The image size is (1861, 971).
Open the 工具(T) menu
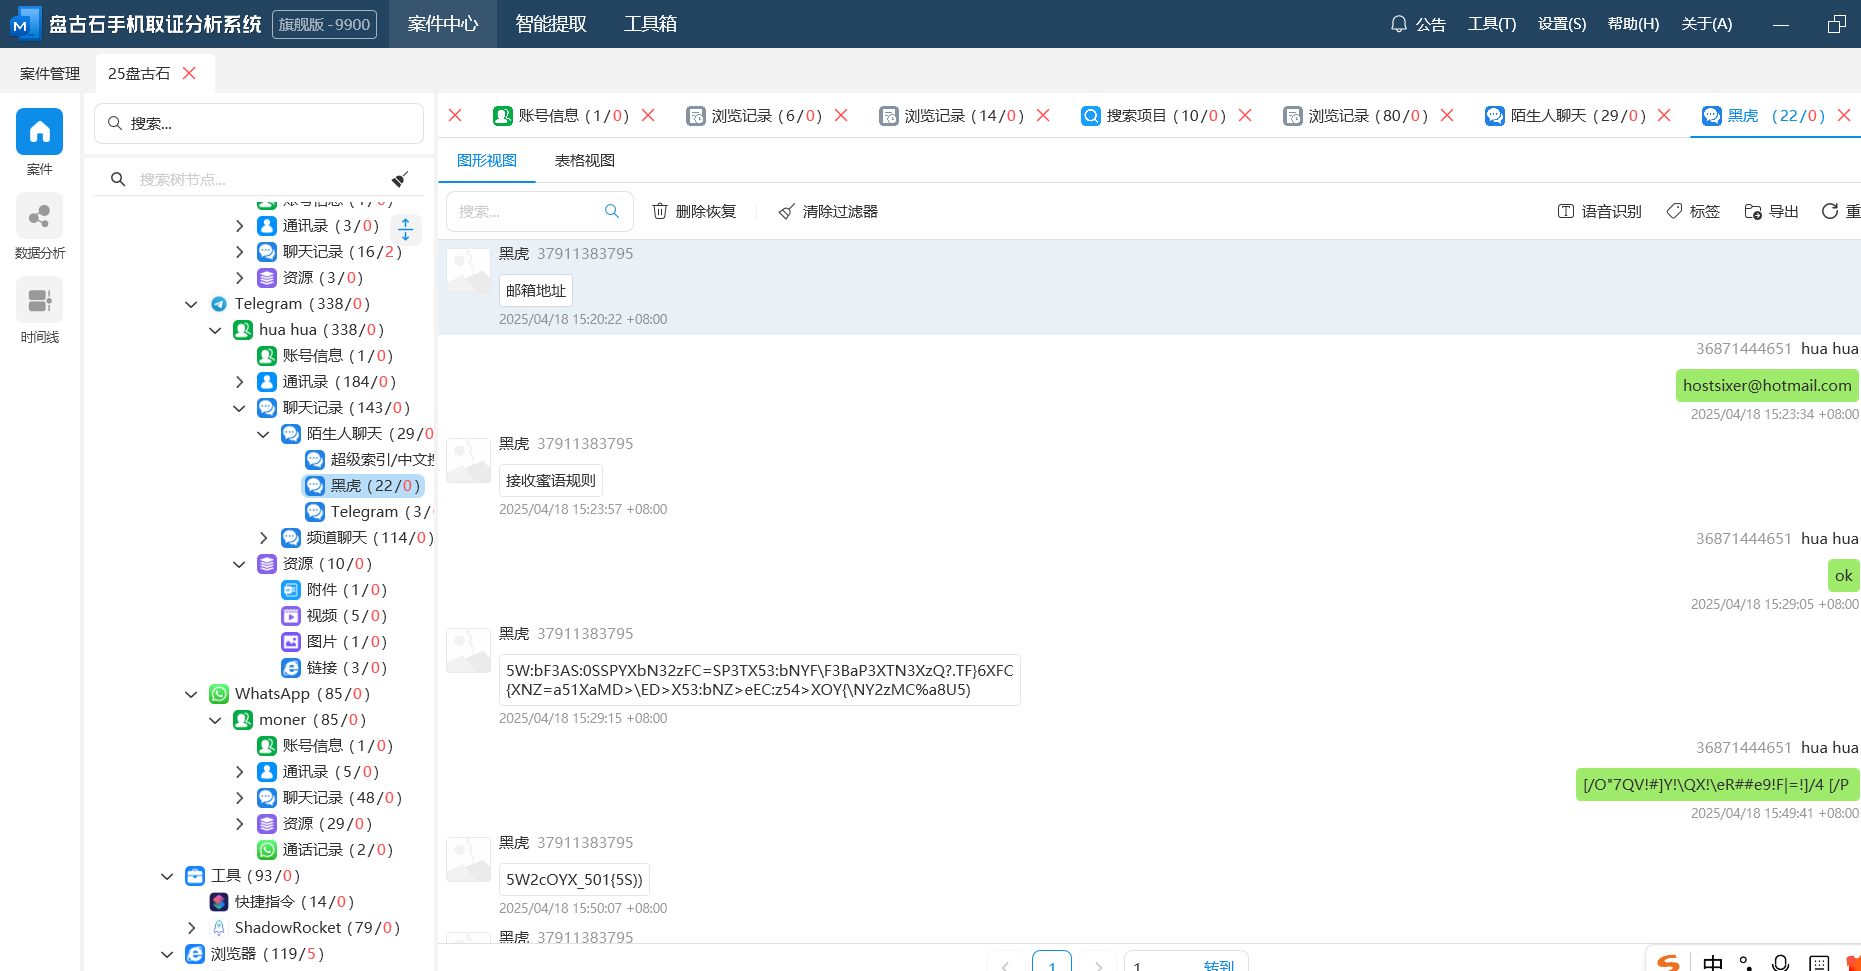click(1492, 24)
